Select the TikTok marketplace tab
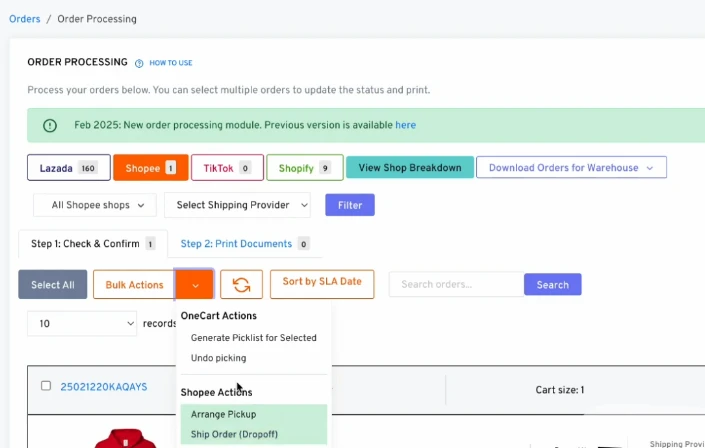 227,168
